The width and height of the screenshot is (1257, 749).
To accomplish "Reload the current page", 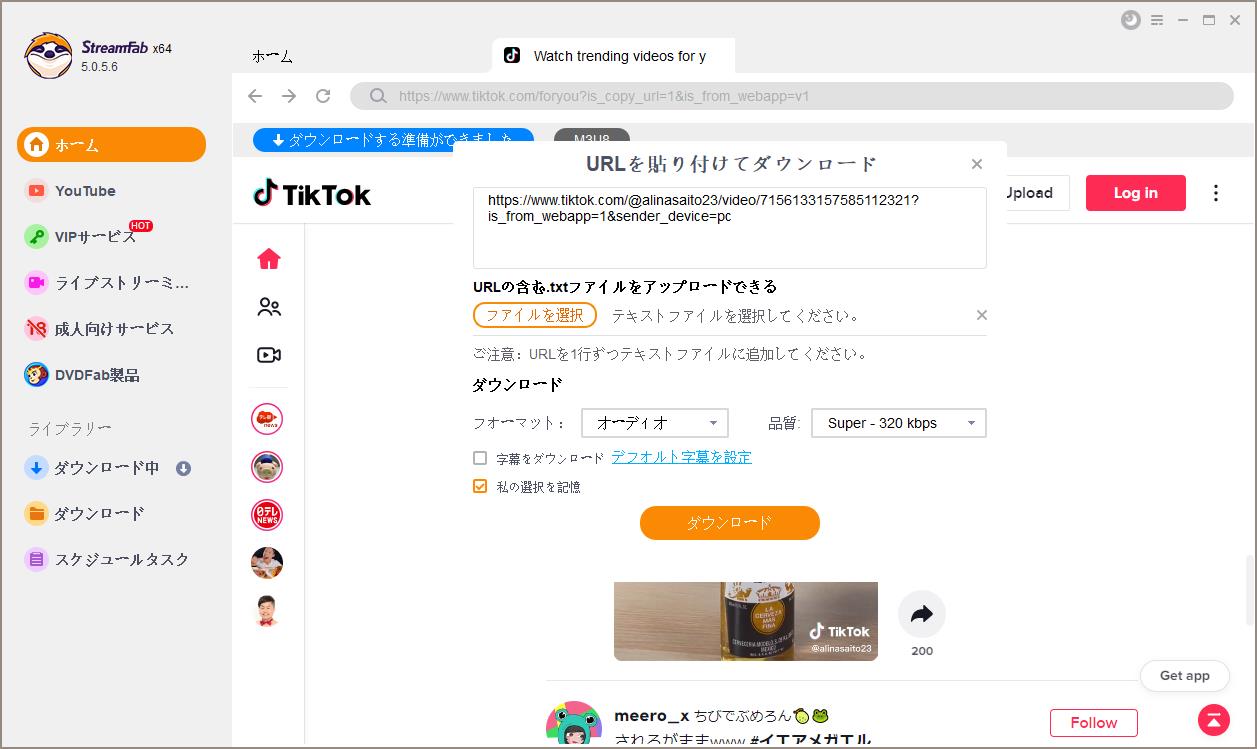I will click(323, 96).
